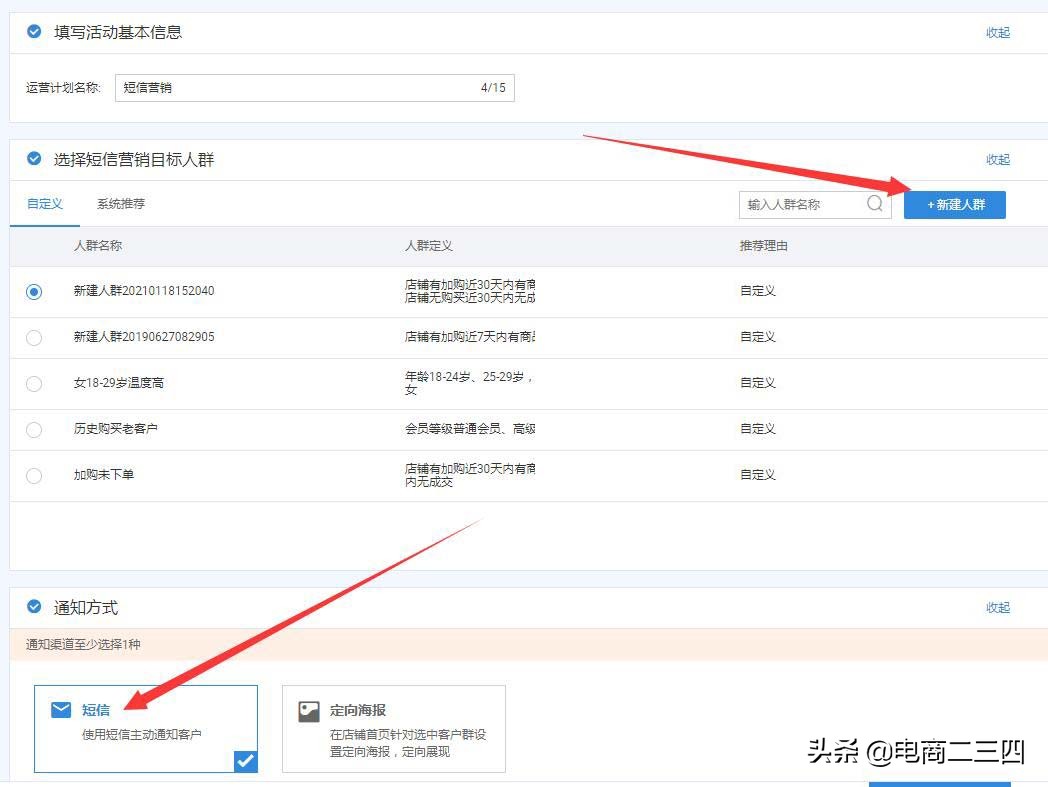Collapse the 填写活动基本信息 section via 收起
Screen dimensions: 1048x787
pos(997,31)
